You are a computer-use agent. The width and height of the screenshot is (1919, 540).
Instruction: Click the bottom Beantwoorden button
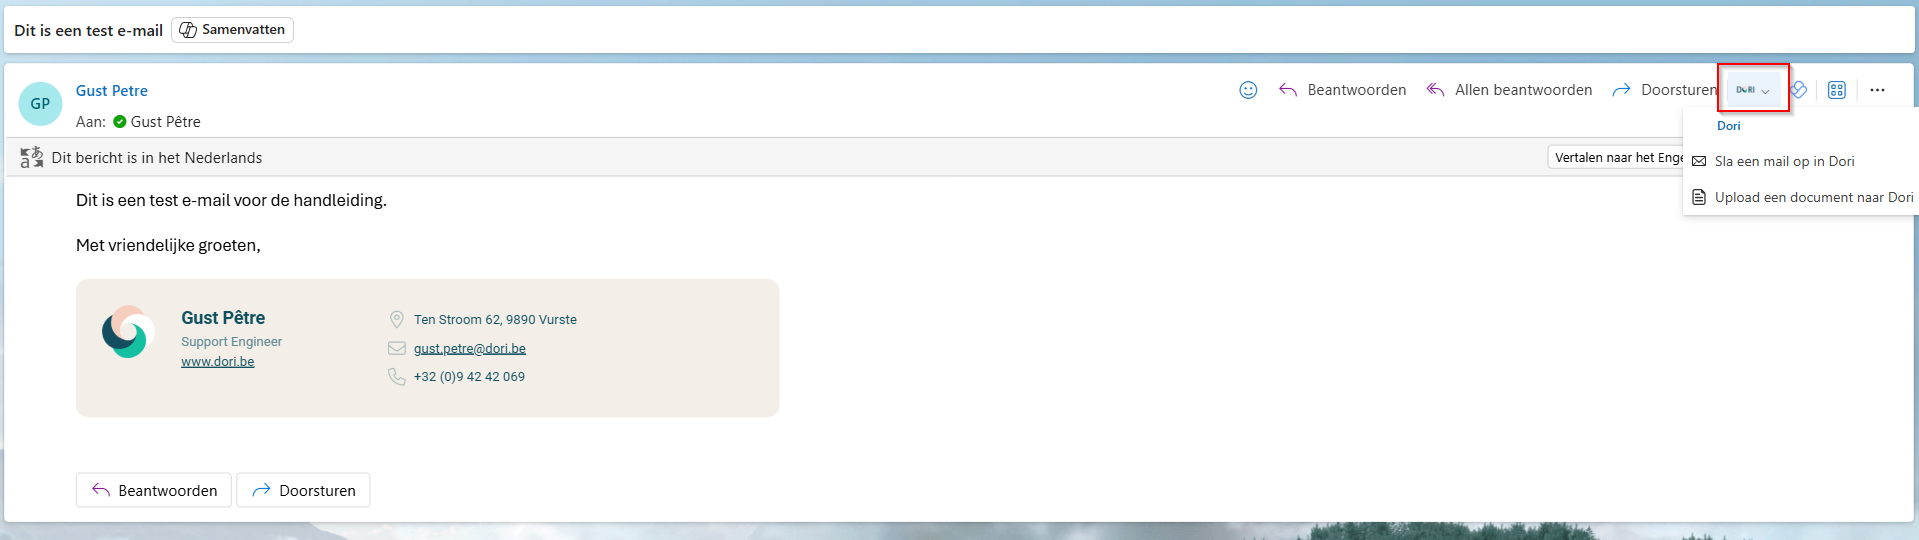tap(154, 490)
